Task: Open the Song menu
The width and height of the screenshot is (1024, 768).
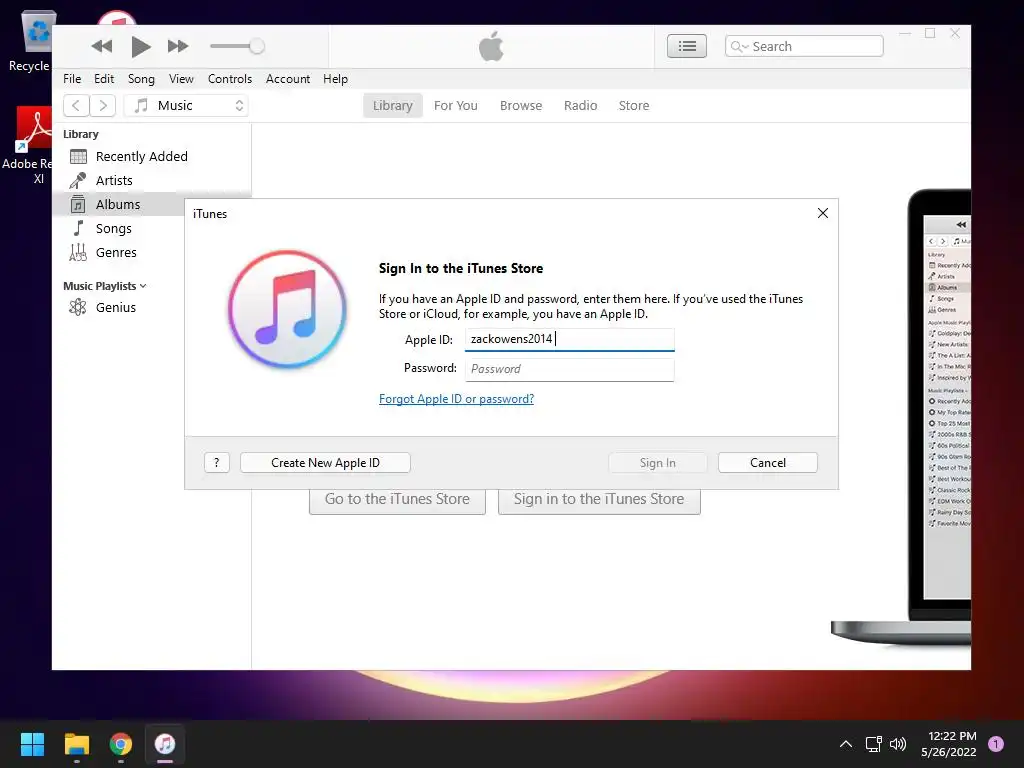Action: (141, 79)
